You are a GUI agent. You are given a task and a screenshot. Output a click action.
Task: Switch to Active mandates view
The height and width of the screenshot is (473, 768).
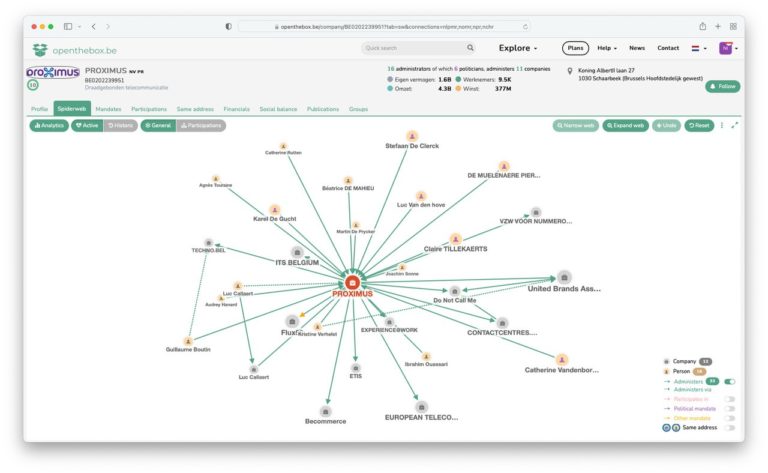pos(87,125)
